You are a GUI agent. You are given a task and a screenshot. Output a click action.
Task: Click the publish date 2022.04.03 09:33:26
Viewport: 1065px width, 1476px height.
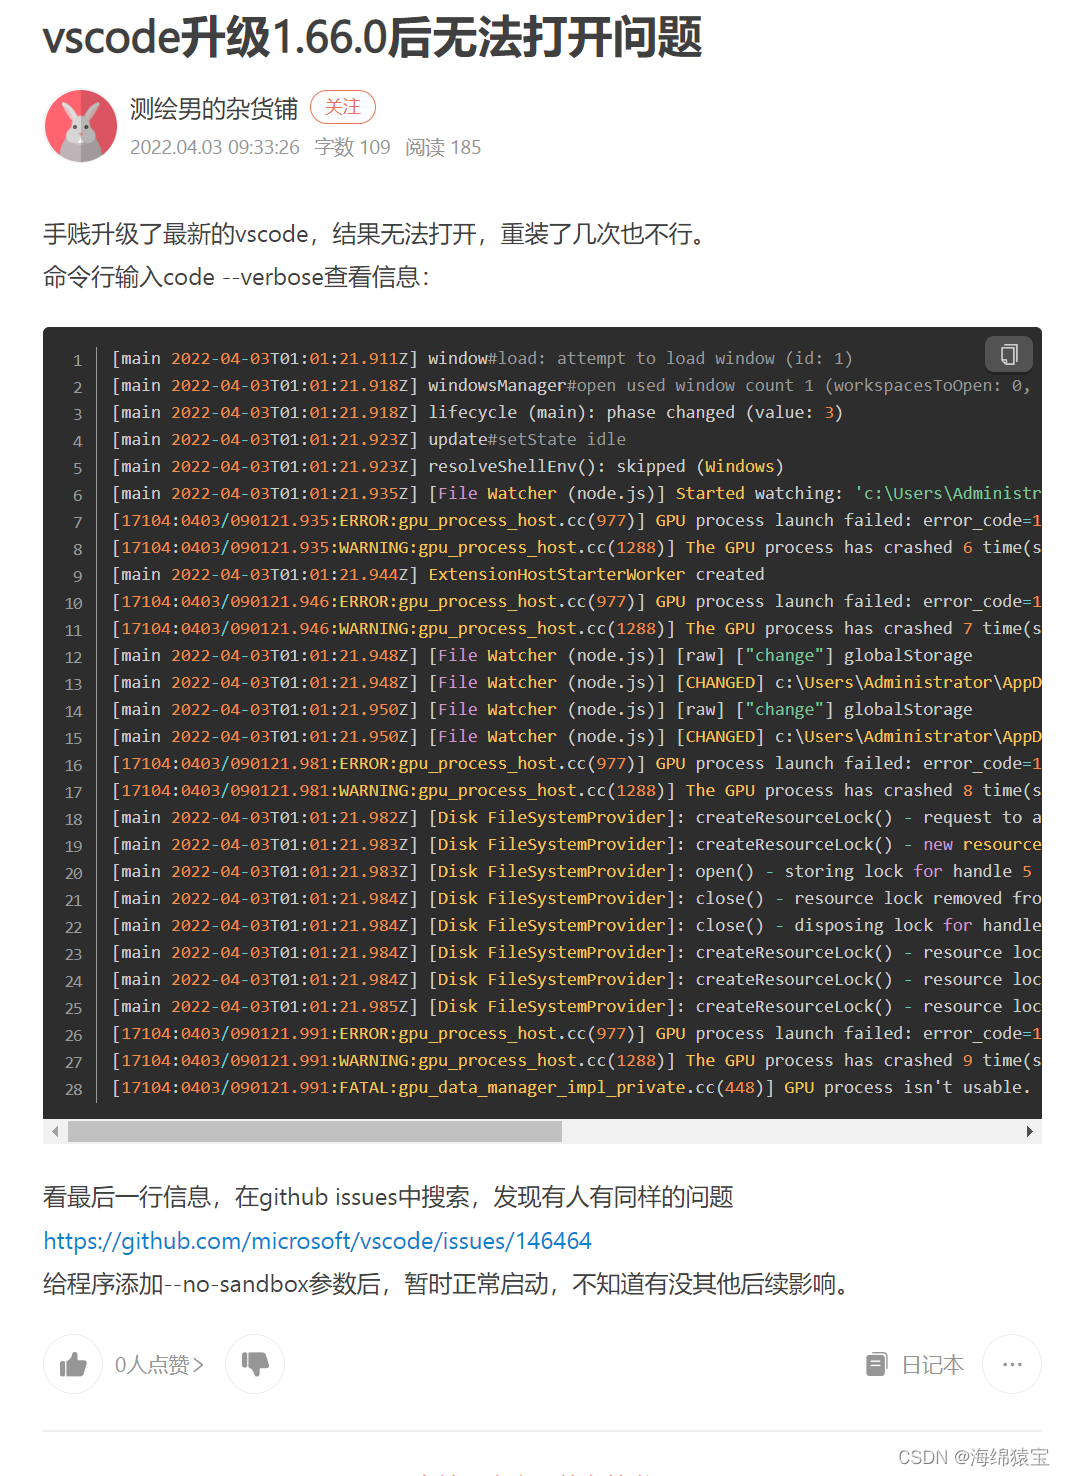pos(215,147)
